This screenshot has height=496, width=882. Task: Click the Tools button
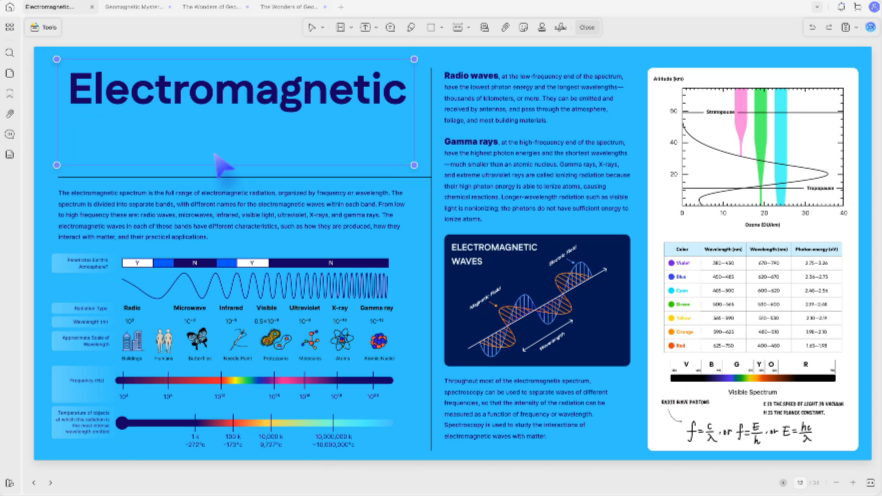coord(43,27)
